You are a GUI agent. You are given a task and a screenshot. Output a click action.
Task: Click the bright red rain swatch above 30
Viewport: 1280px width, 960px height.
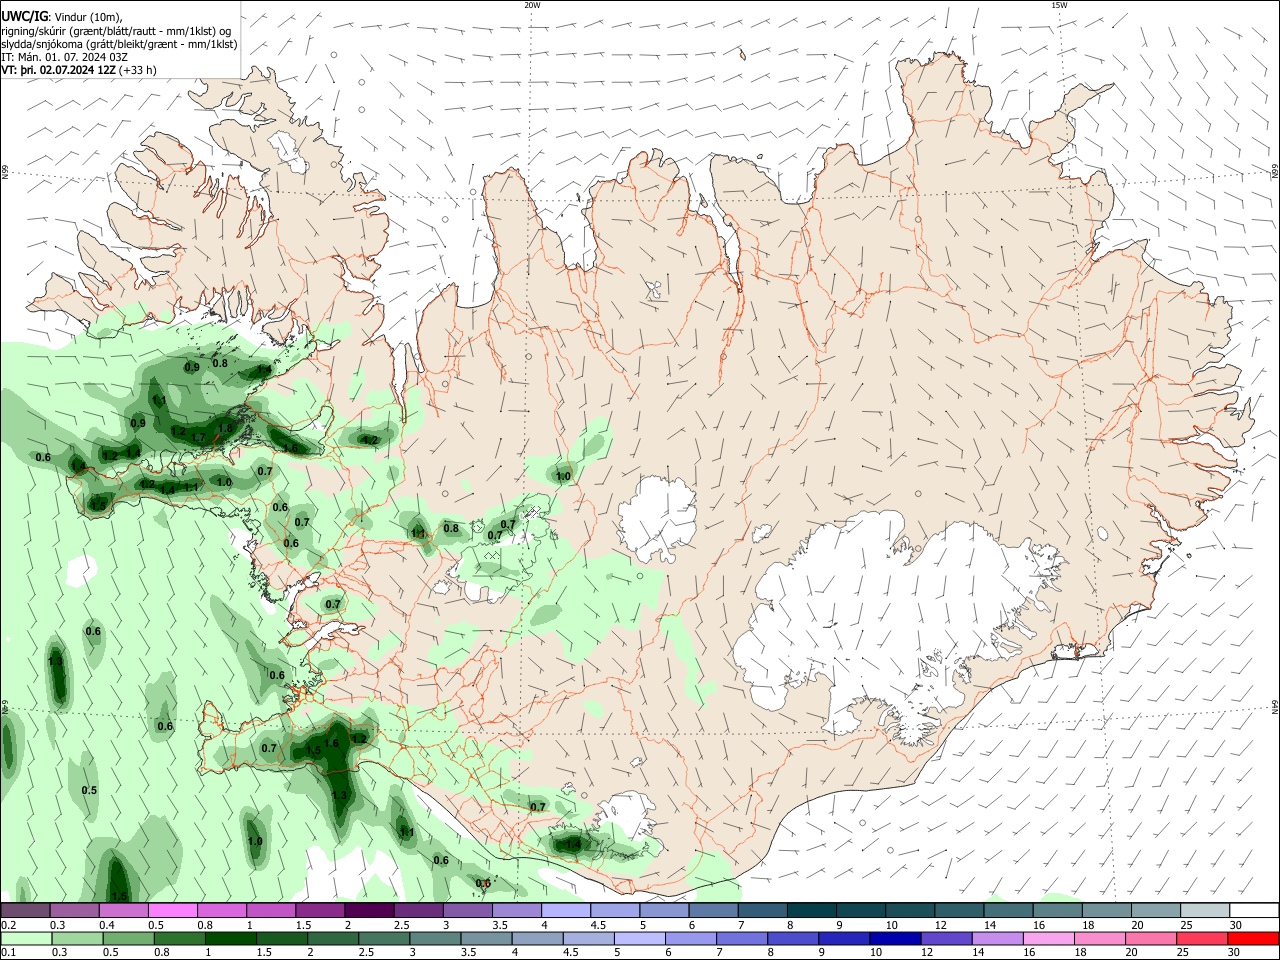pos(1252,939)
